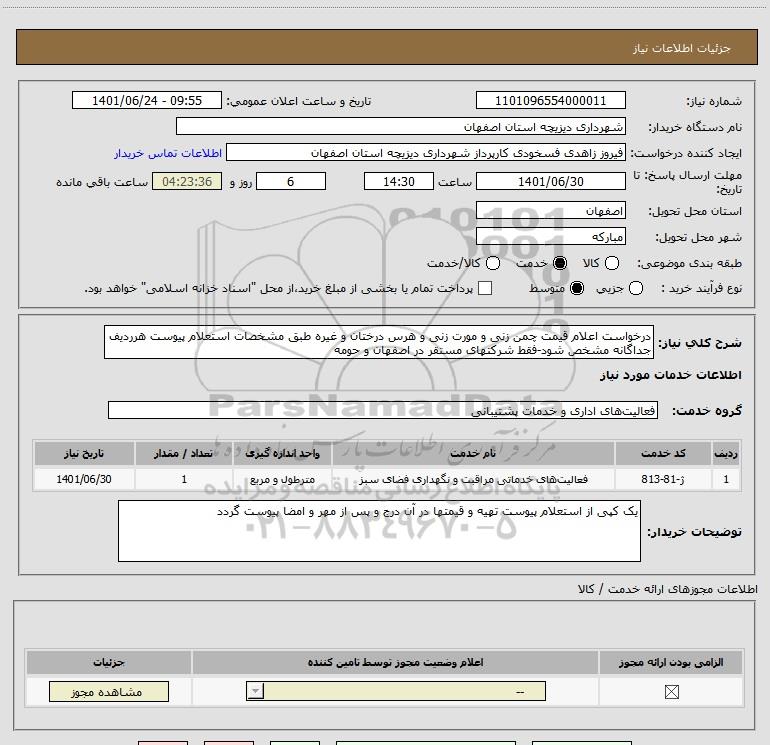Click the شماره نیاز number field
The height and width of the screenshot is (745, 770).
tap(550, 100)
